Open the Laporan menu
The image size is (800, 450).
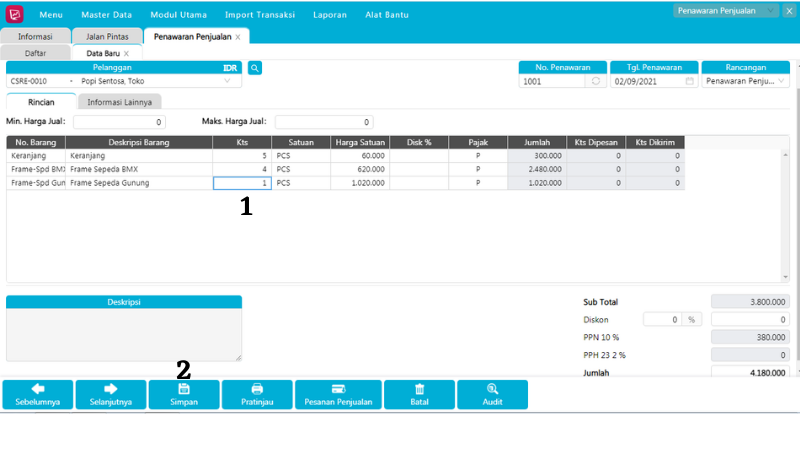(330, 16)
